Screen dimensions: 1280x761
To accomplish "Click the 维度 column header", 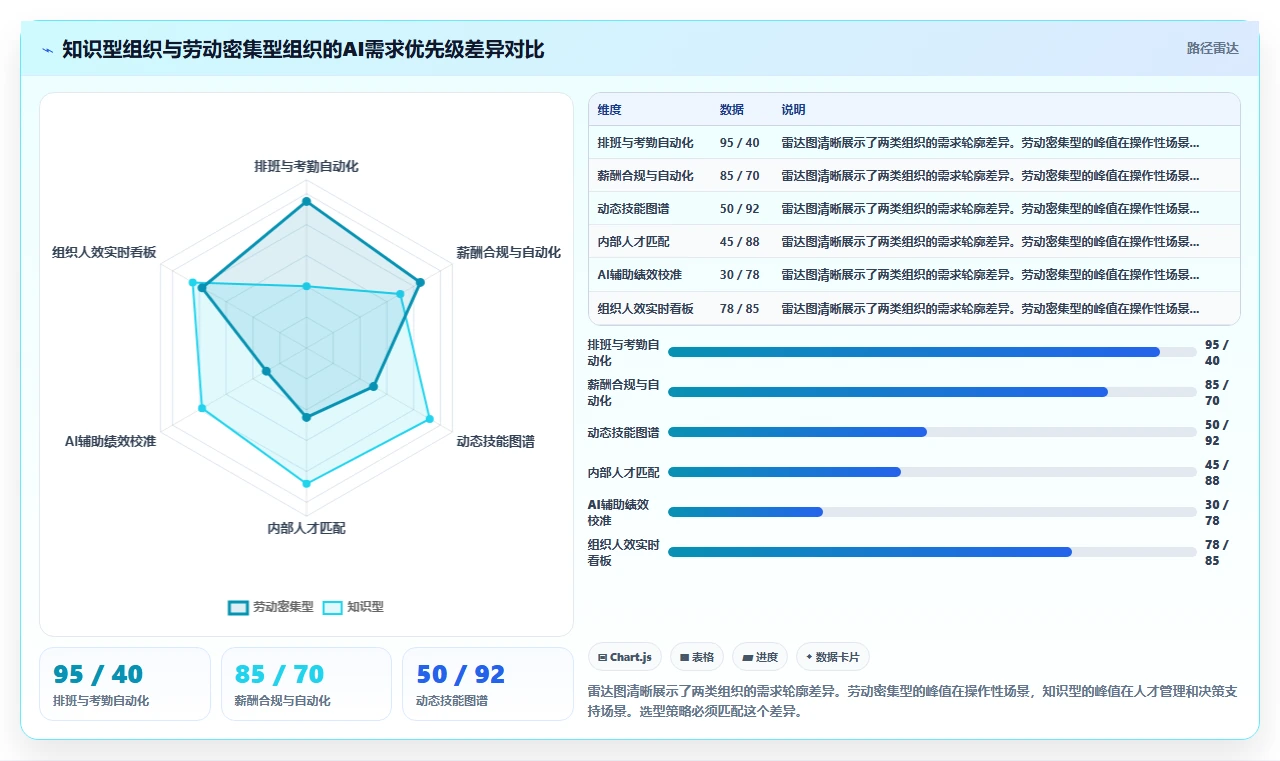I will pyautogui.click(x=609, y=110).
